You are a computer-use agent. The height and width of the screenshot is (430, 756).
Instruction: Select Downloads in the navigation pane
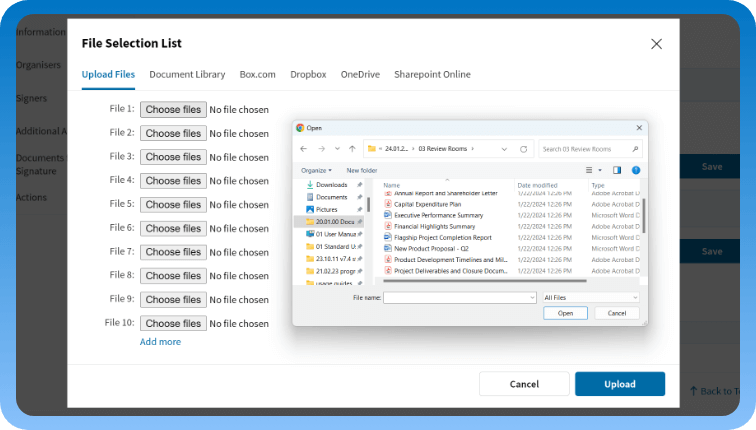coord(331,185)
